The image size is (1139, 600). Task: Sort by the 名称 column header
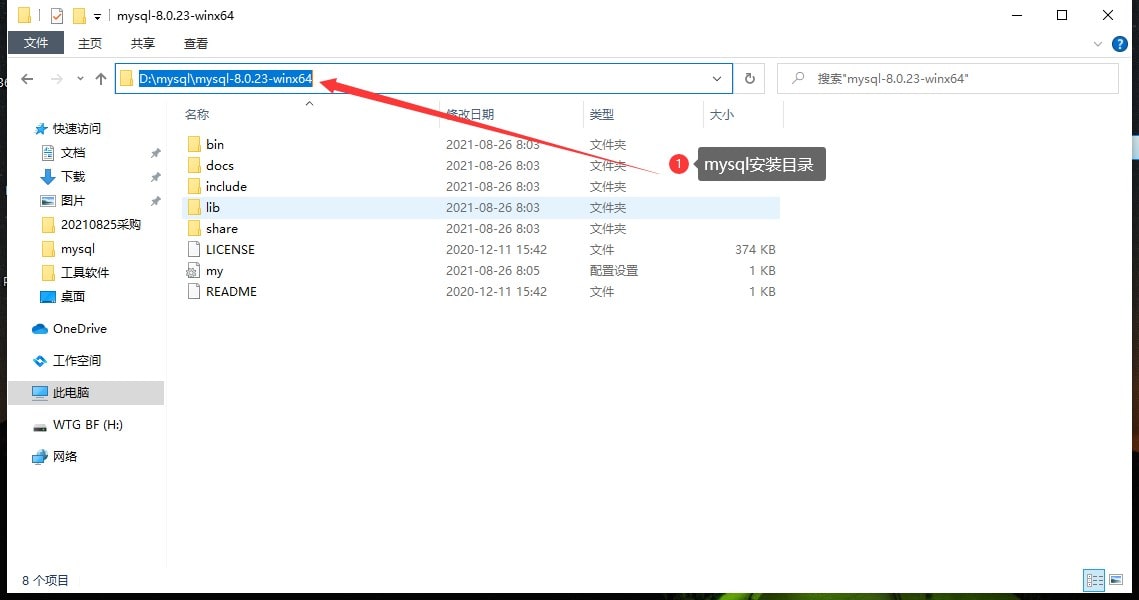pyautogui.click(x=197, y=114)
